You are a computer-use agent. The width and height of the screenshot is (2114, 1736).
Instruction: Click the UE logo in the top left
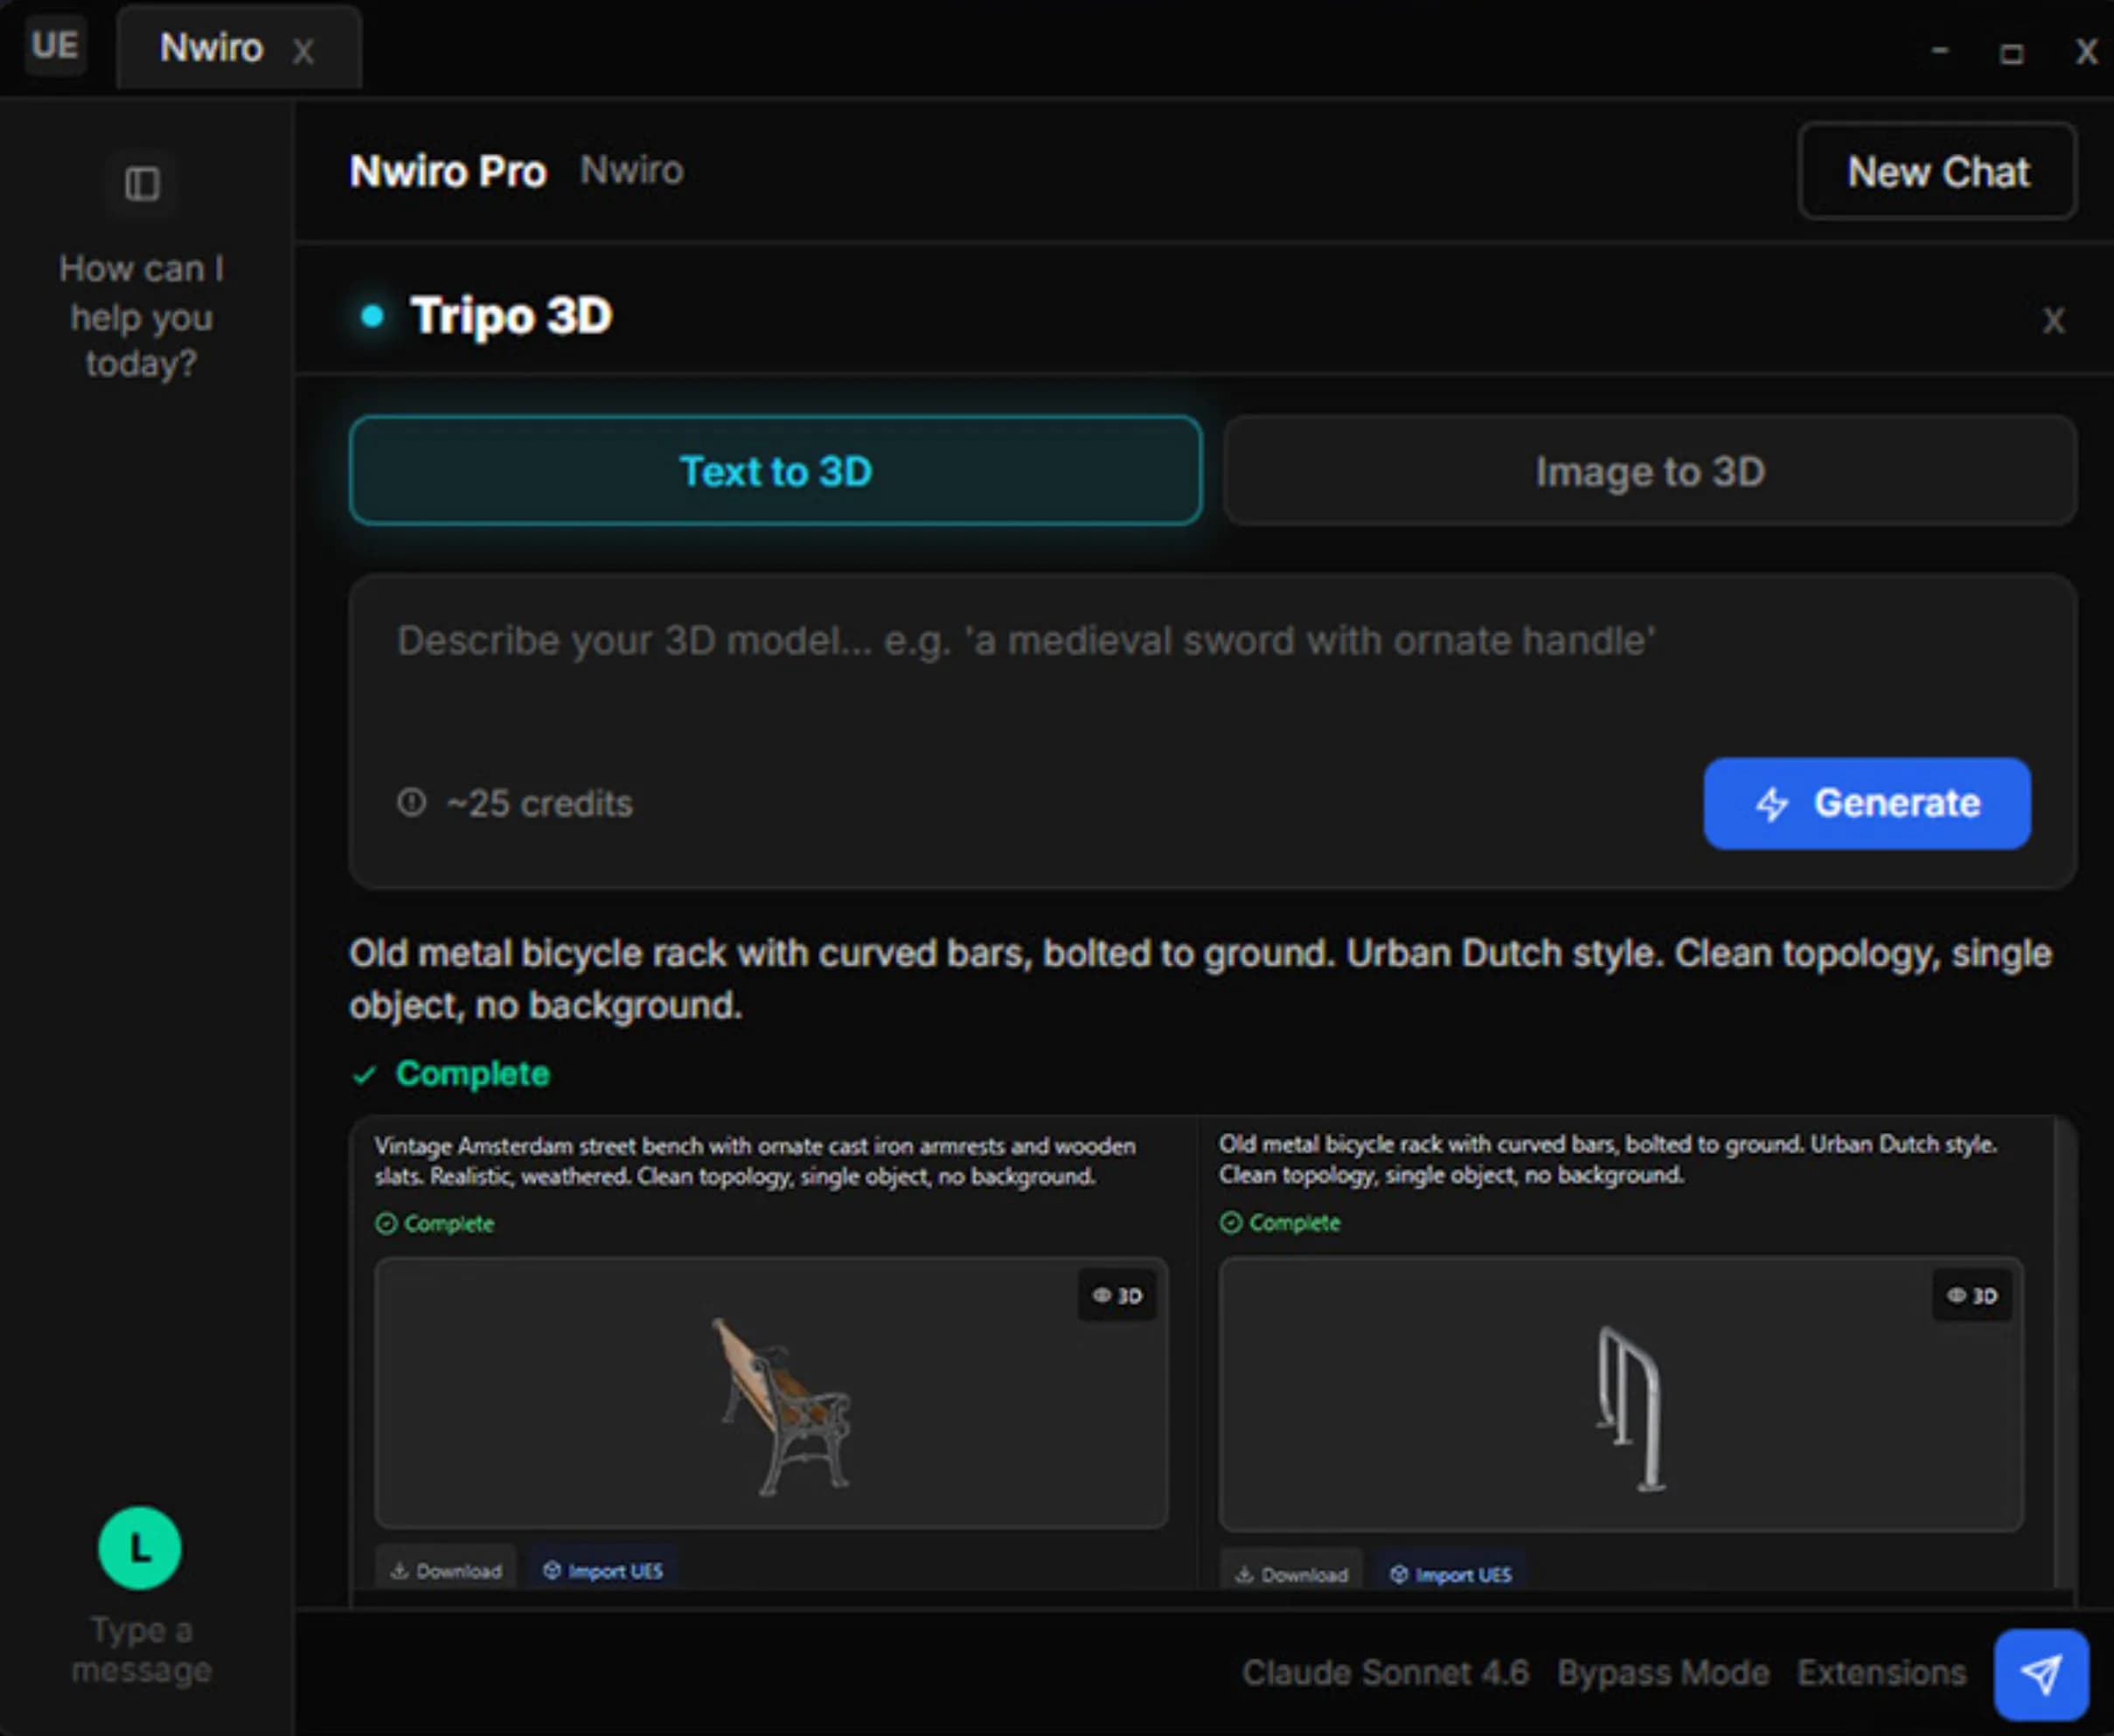55,45
